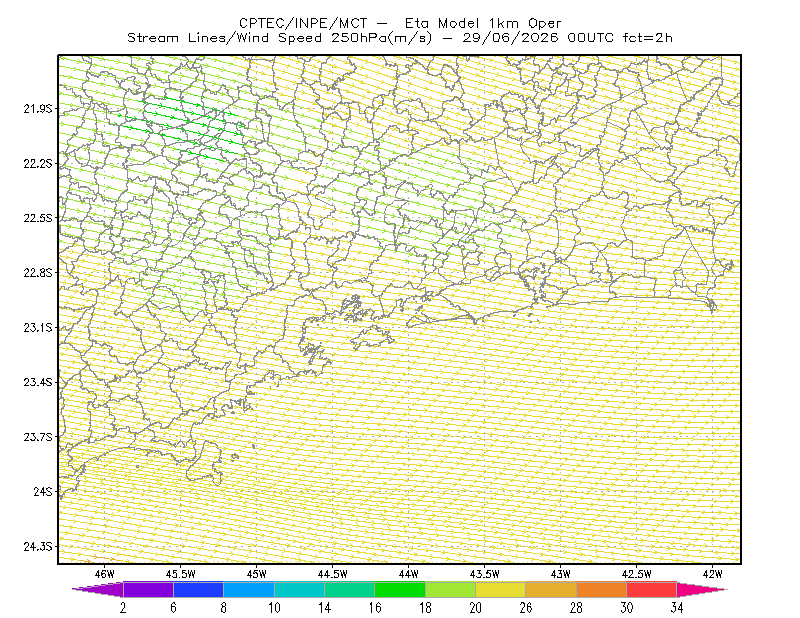Select the cyan 10-14 legend swatch

(299, 589)
